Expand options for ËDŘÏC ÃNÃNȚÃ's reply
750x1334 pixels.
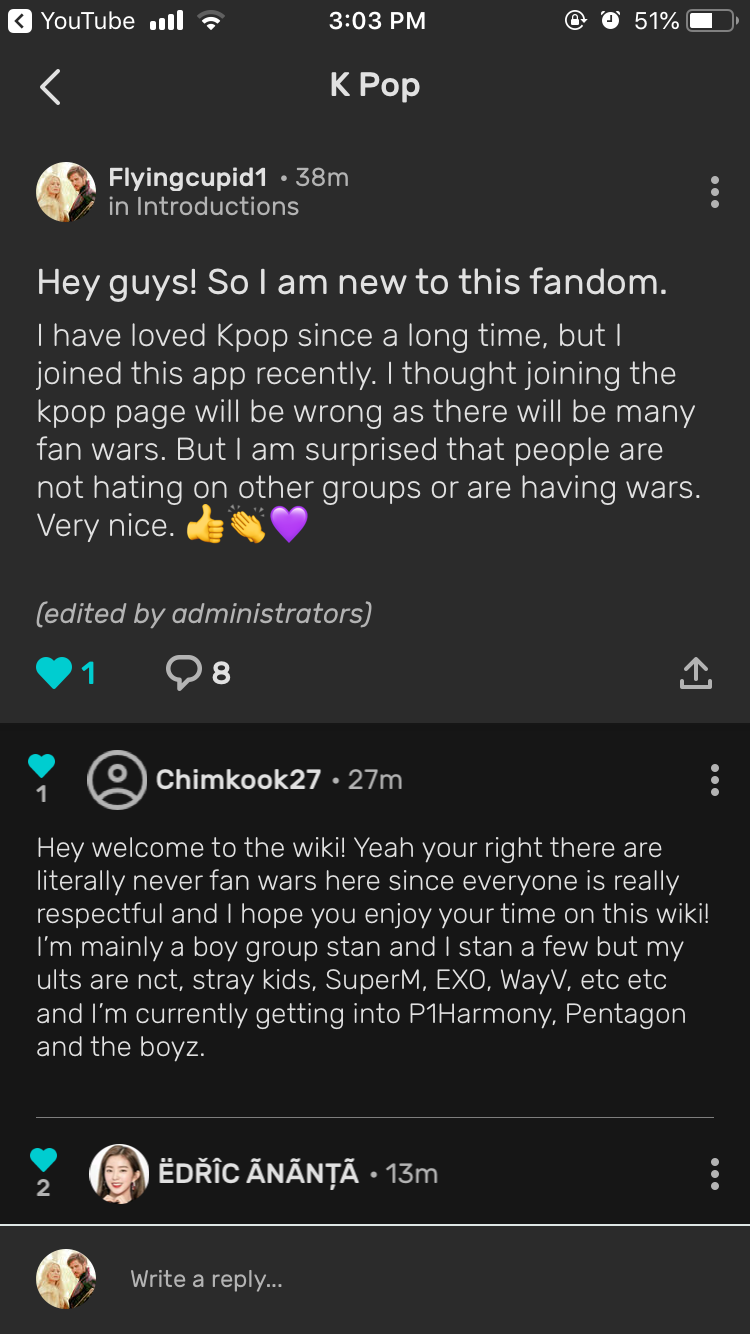coord(714,1173)
